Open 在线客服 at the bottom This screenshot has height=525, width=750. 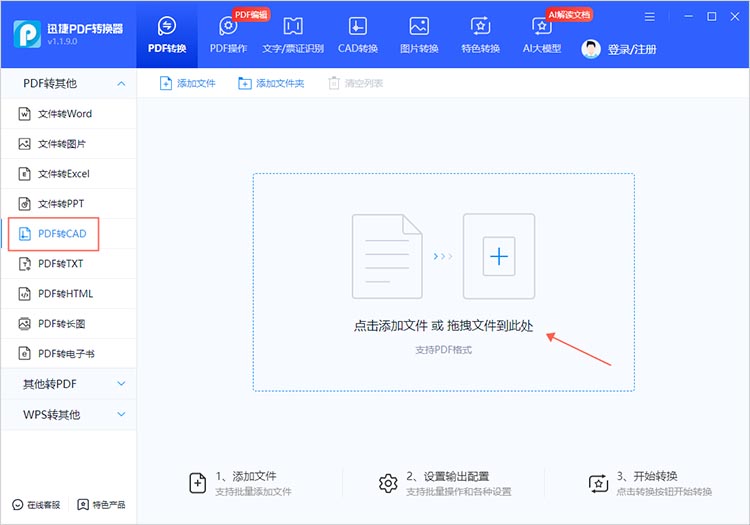point(36,505)
